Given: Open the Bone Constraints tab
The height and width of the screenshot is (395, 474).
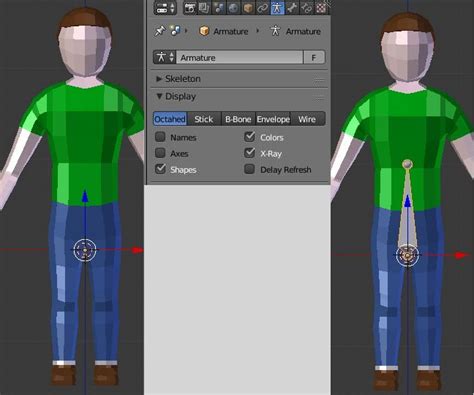Looking at the screenshot, I should pos(306,8).
